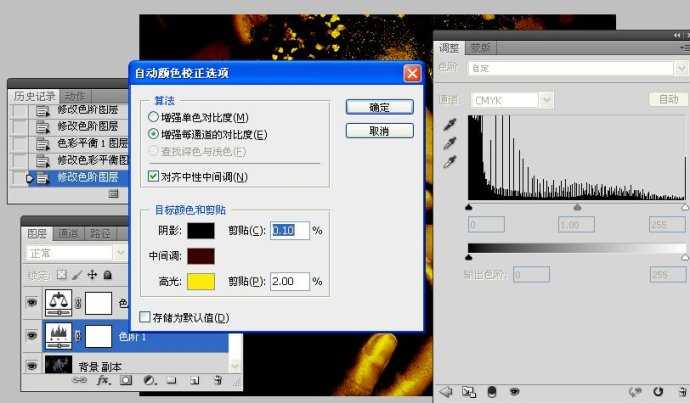690x403 pixels.
Task: Switch the Adjustments panel to expanded view
Action: [469, 391]
